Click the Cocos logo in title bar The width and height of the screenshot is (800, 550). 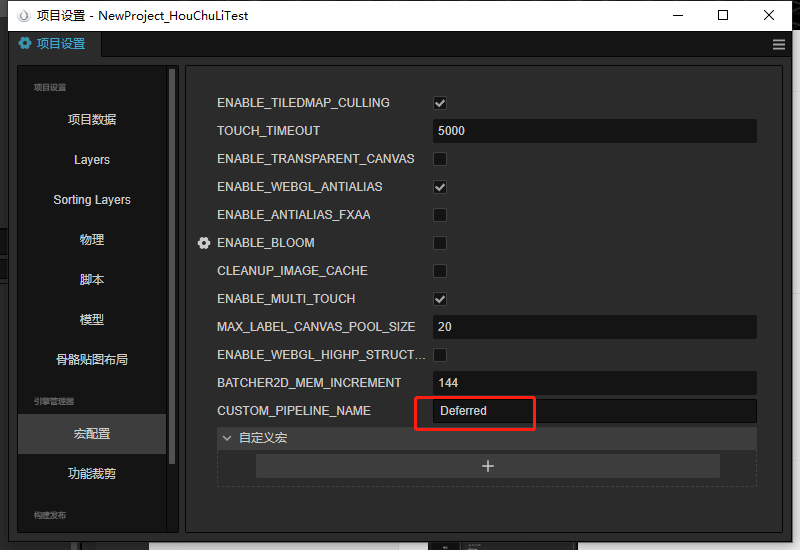pos(23,16)
